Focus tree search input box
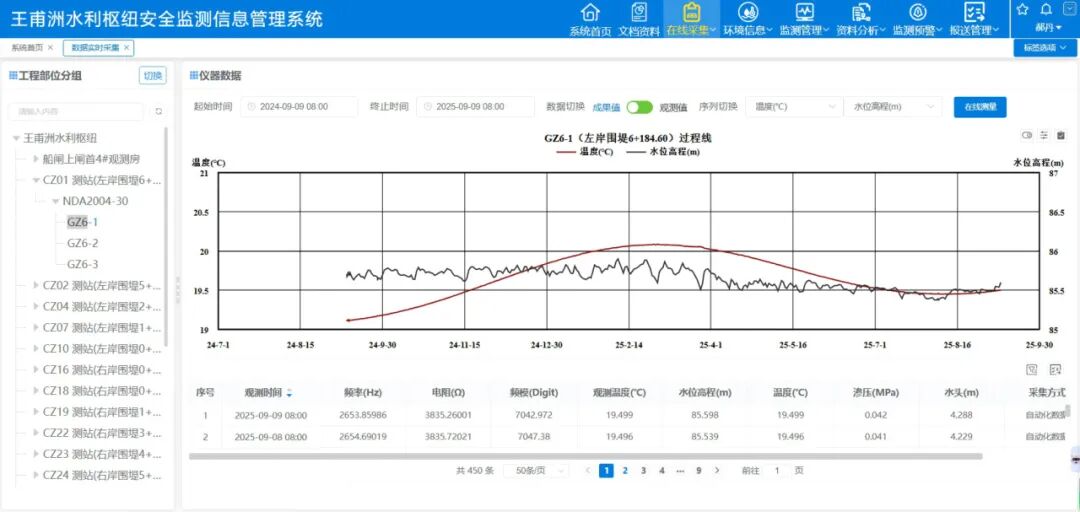This screenshot has width=1080, height=512. tap(76, 112)
